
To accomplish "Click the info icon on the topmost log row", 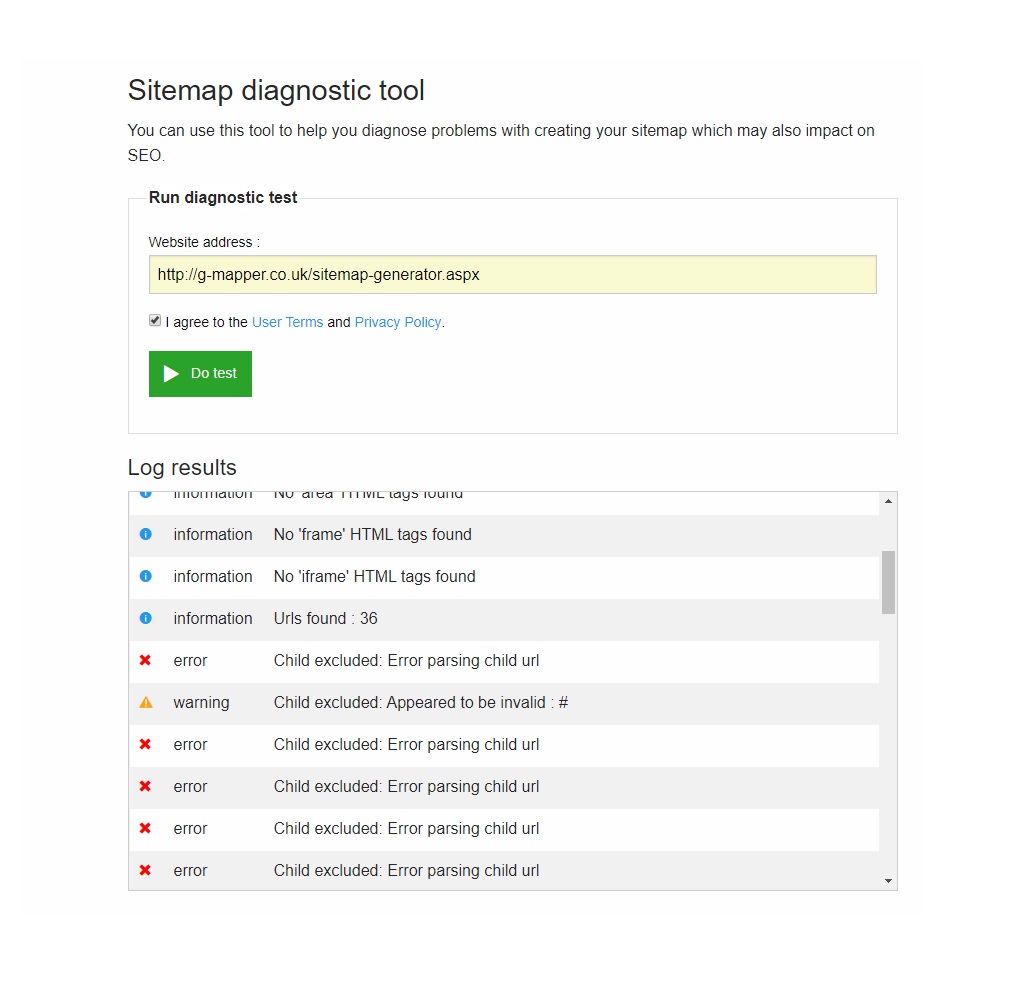I will (146, 493).
